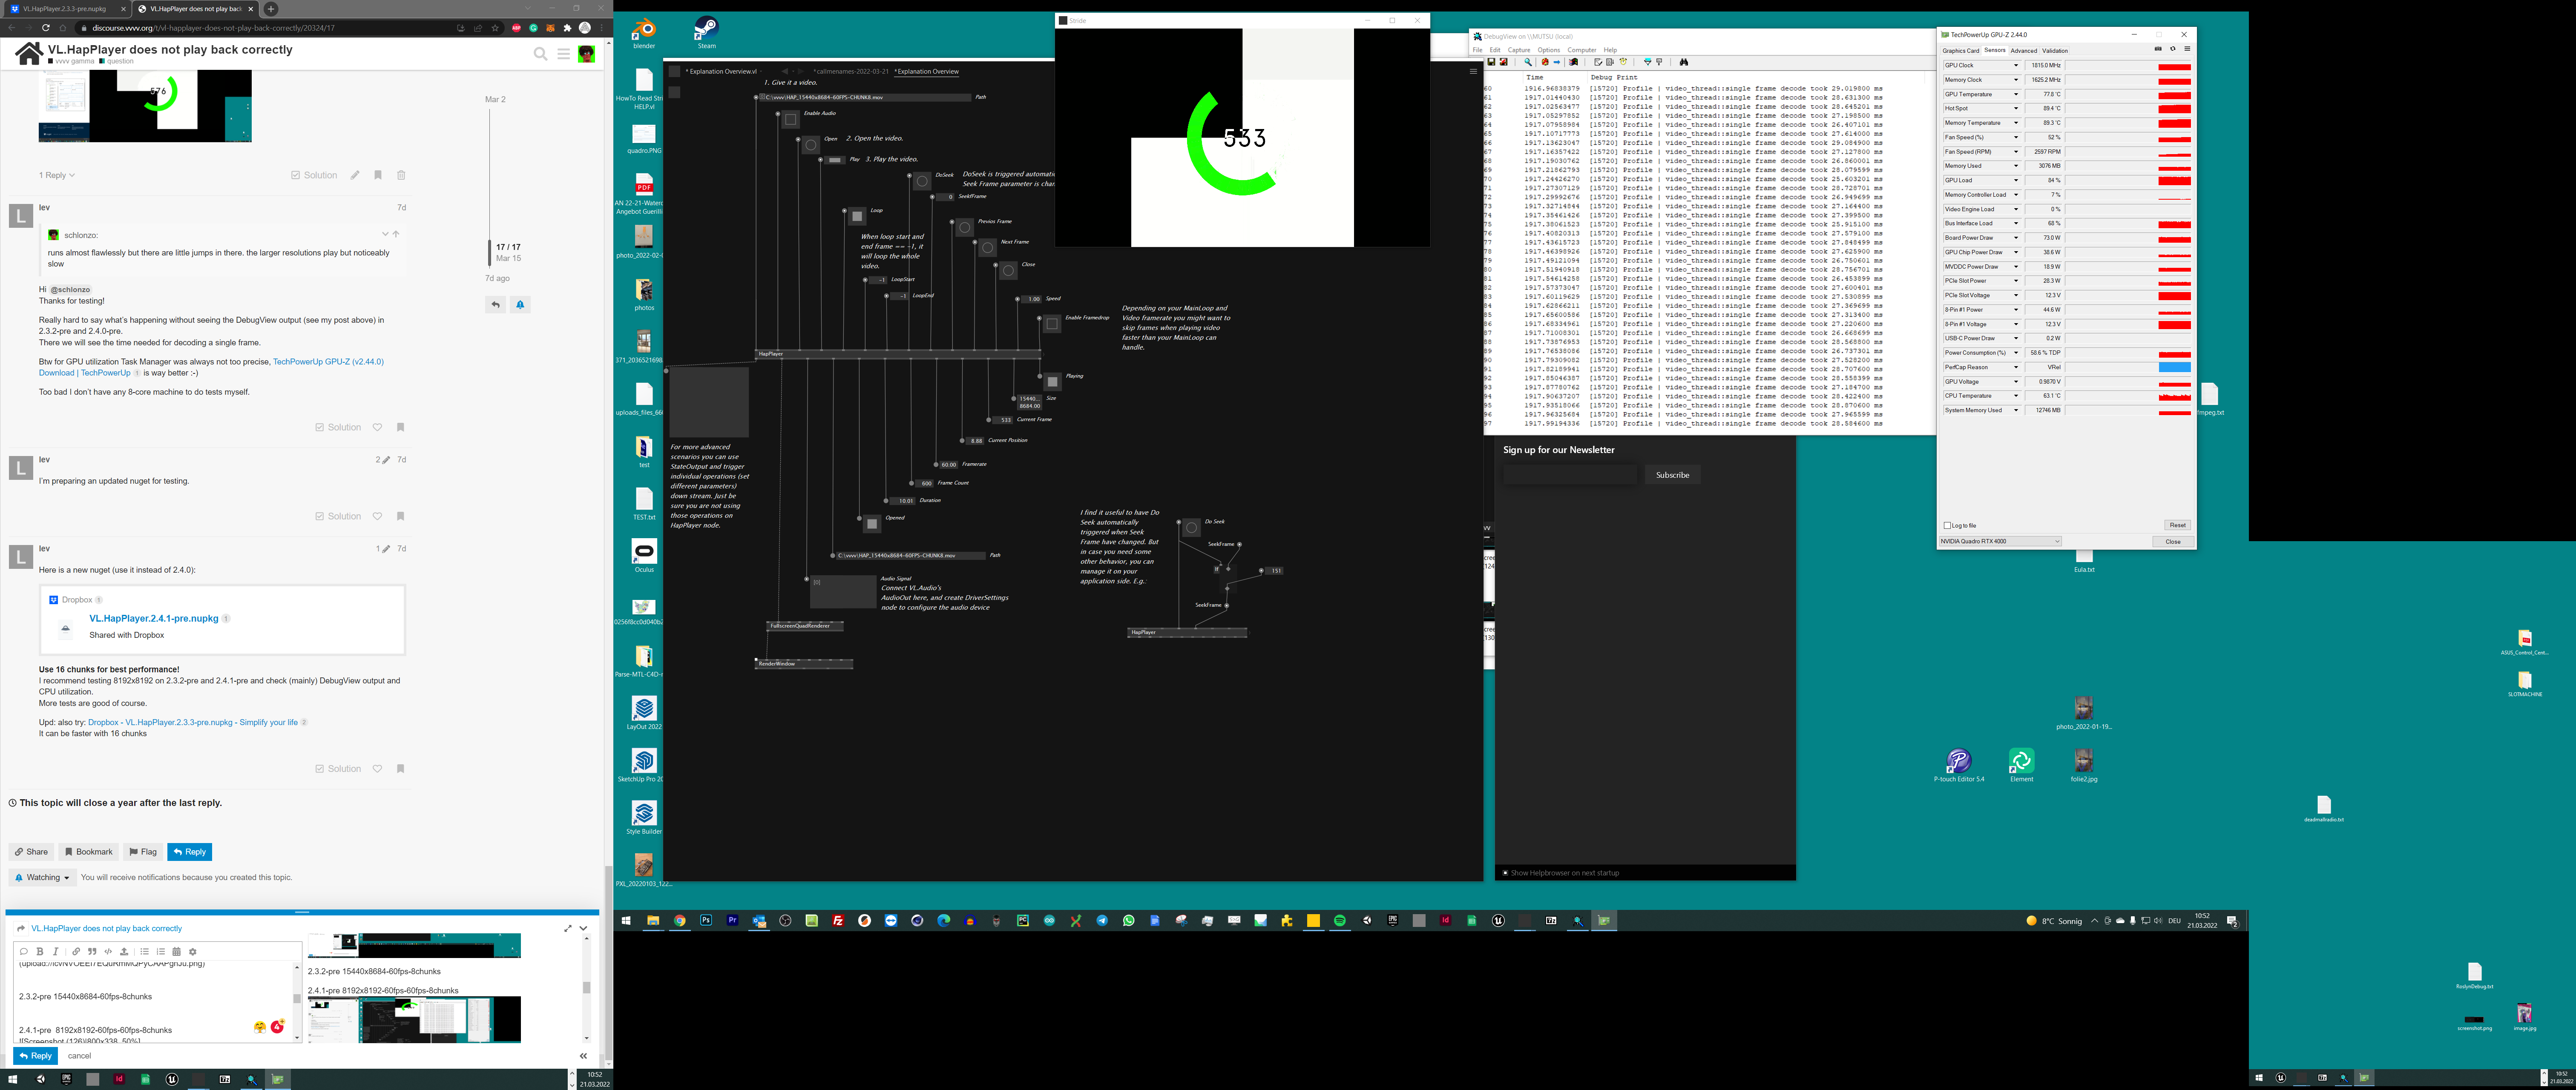This screenshot has height=1090, width=2576.
Task: Cancel the reply draft
Action: [x=79, y=1056]
